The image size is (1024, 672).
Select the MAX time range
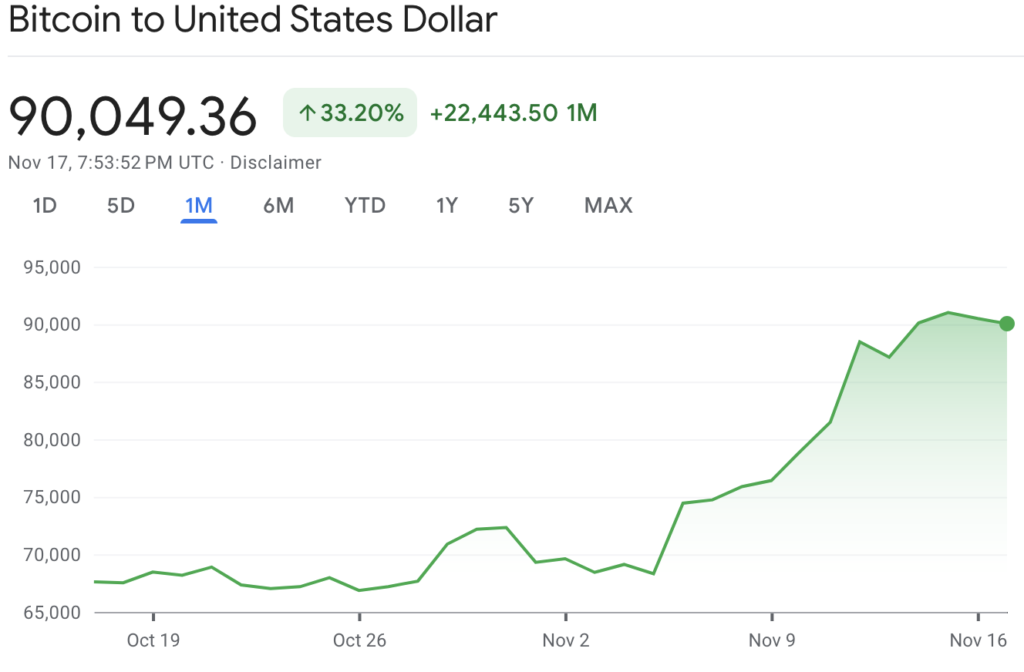(x=608, y=206)
